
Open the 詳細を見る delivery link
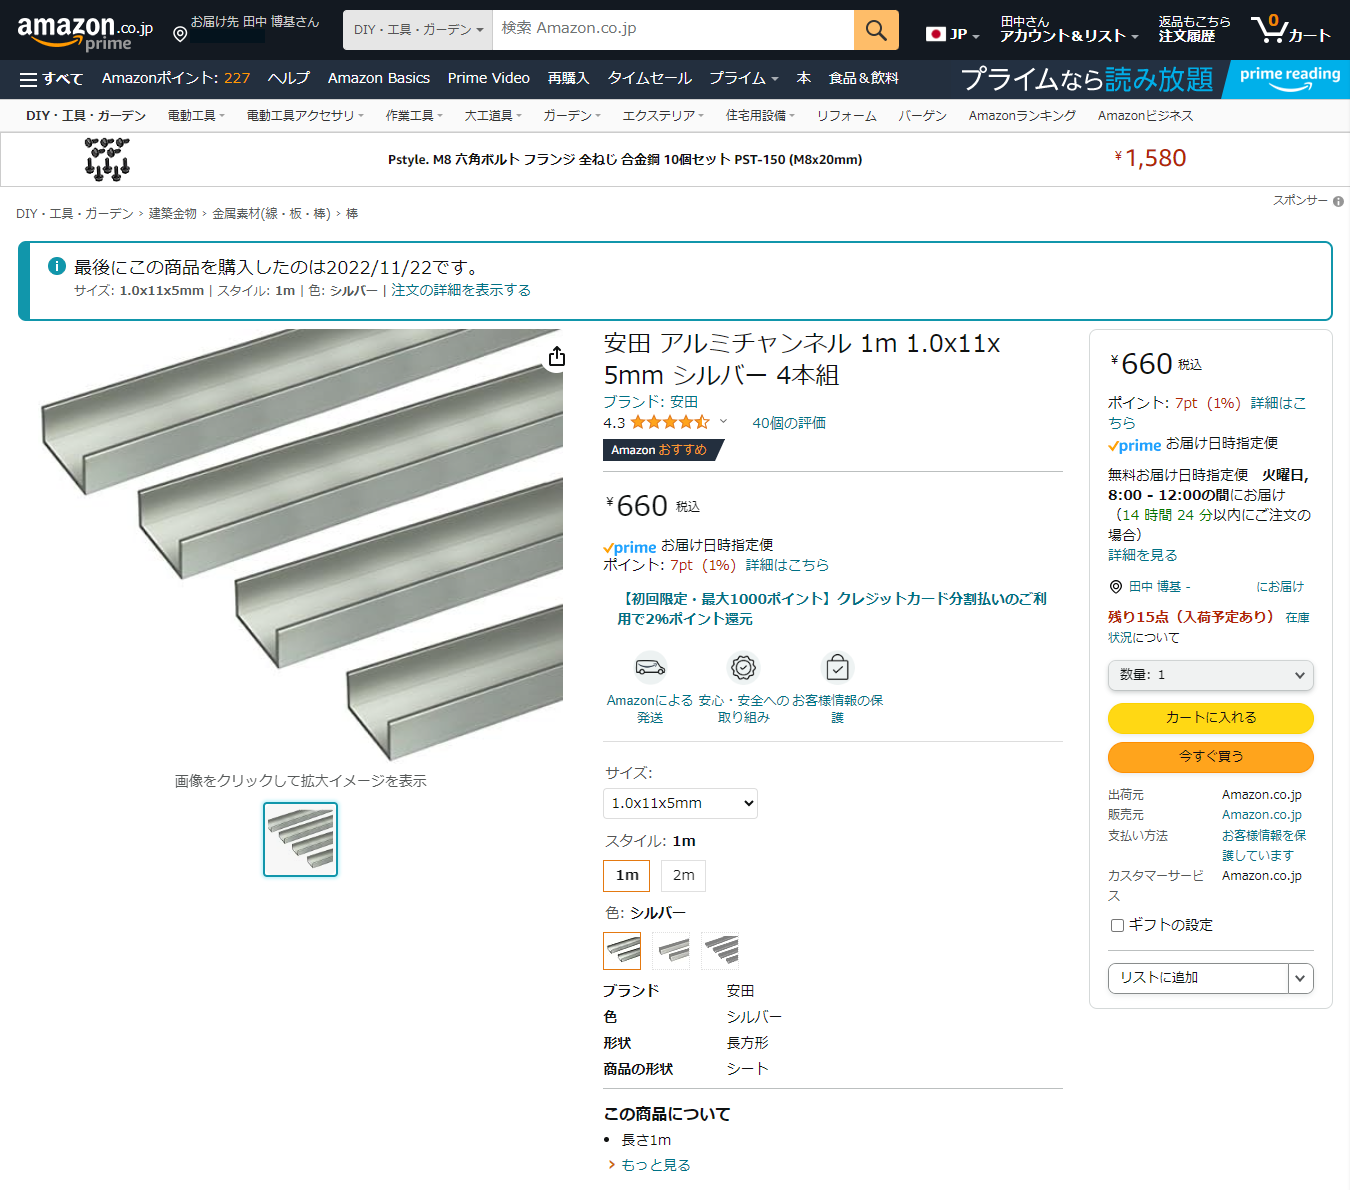[1142, 555]
